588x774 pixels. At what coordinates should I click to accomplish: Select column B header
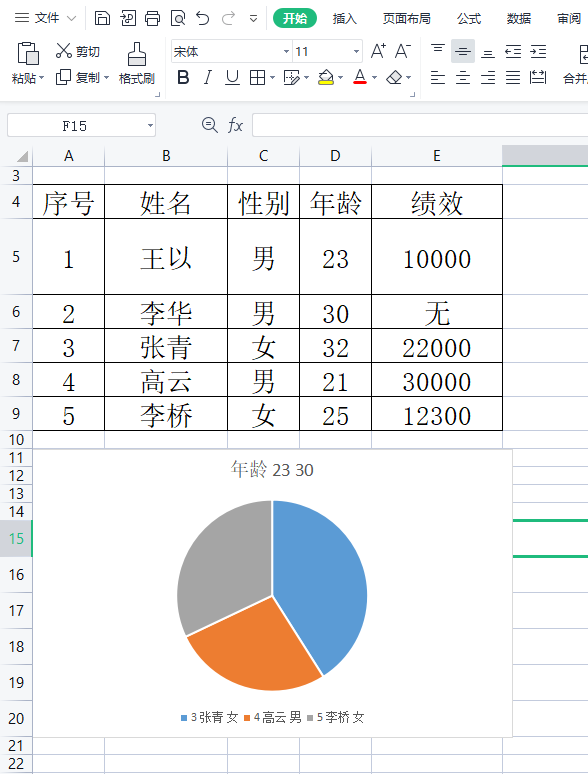pyautogui.click(x=166, y=156)
